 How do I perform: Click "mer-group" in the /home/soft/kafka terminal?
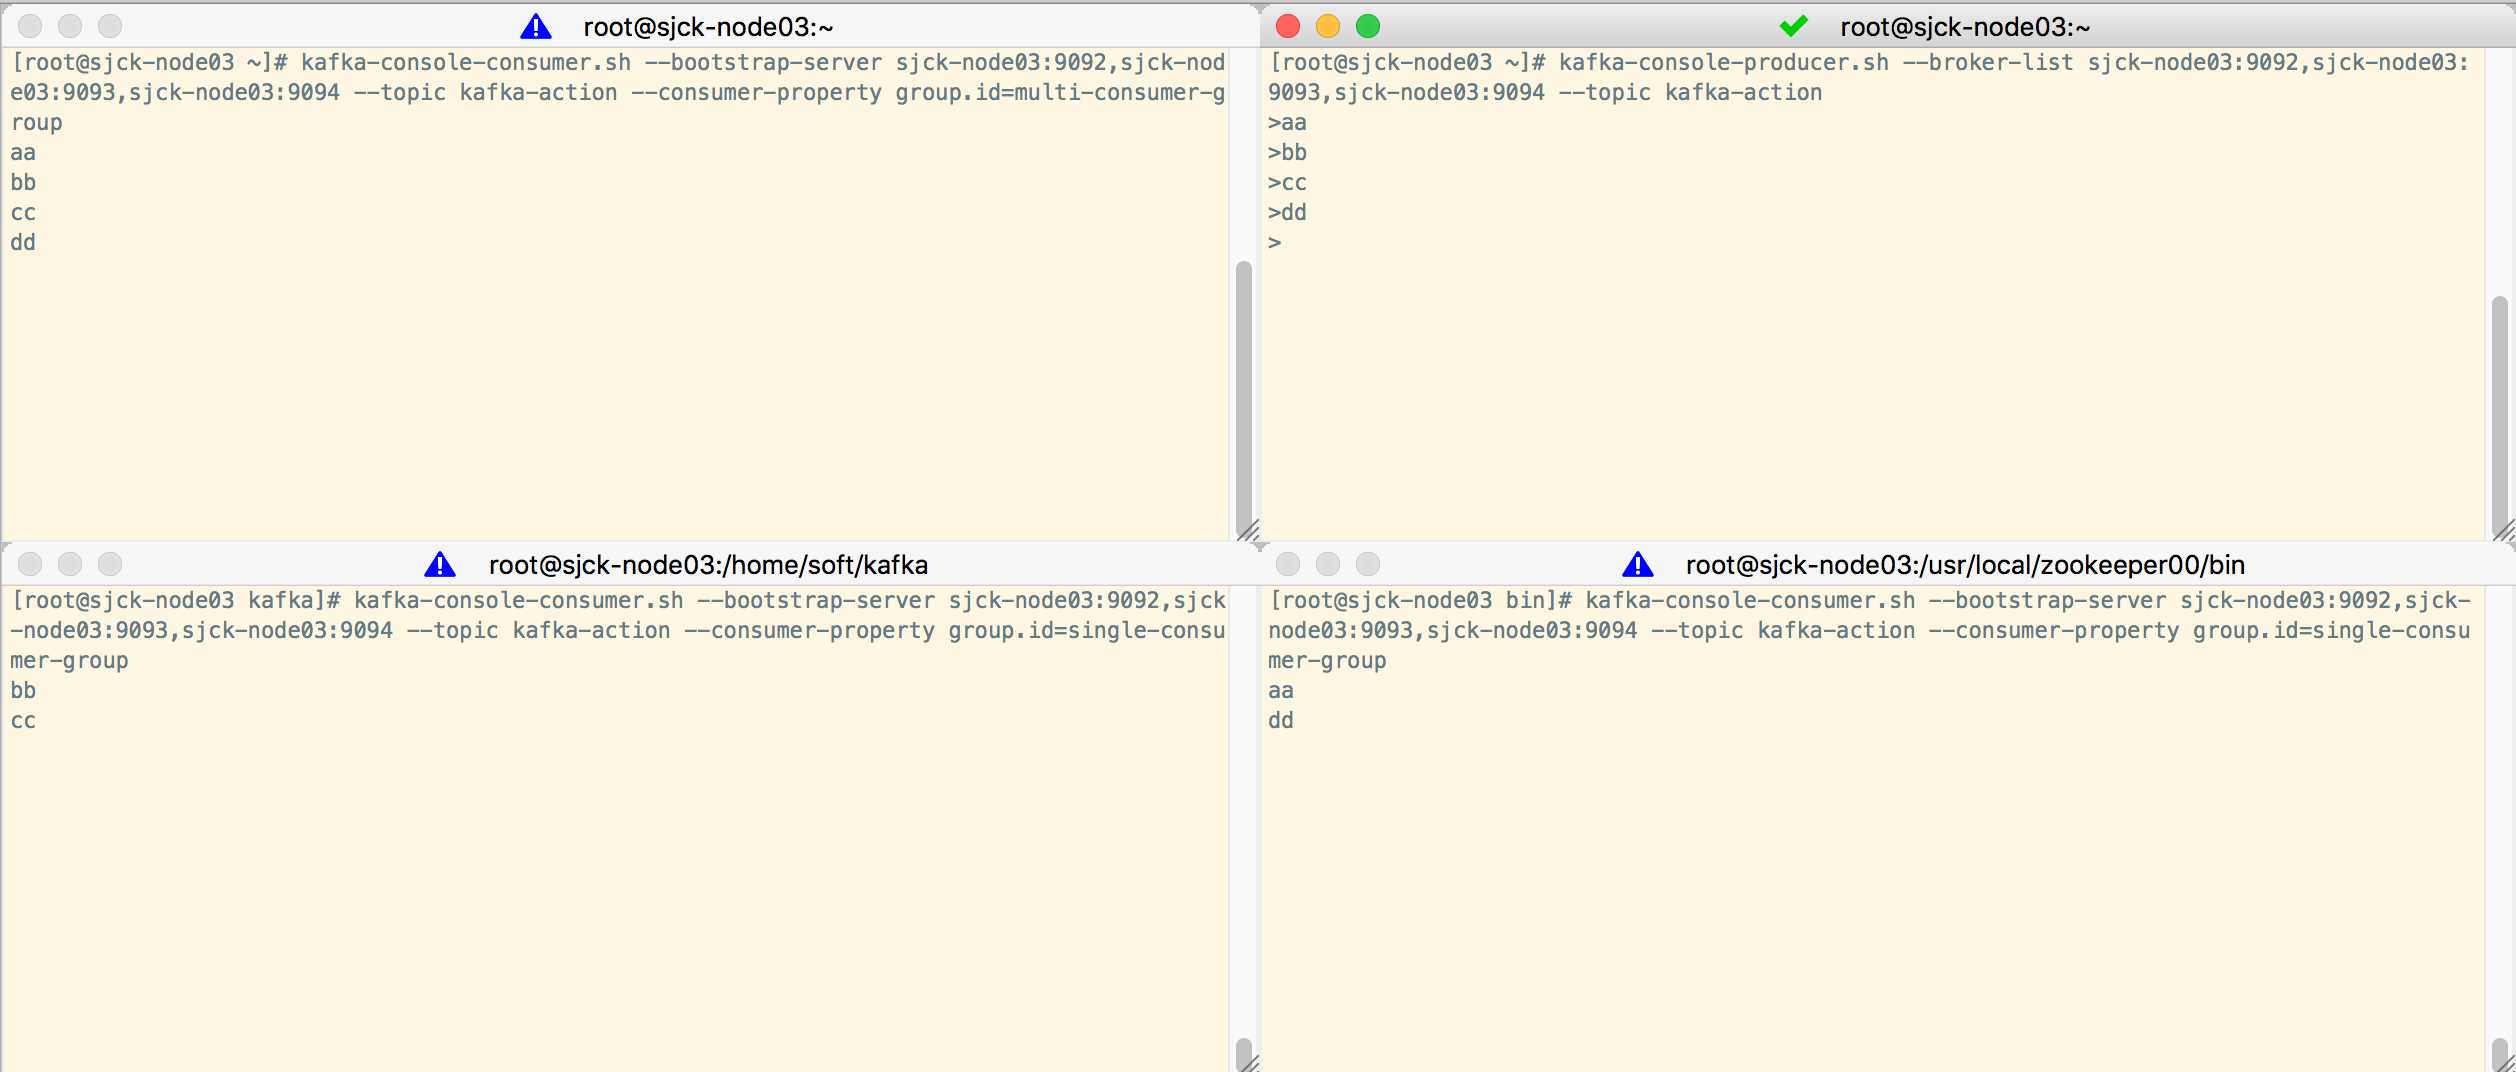tap(69, 661)
